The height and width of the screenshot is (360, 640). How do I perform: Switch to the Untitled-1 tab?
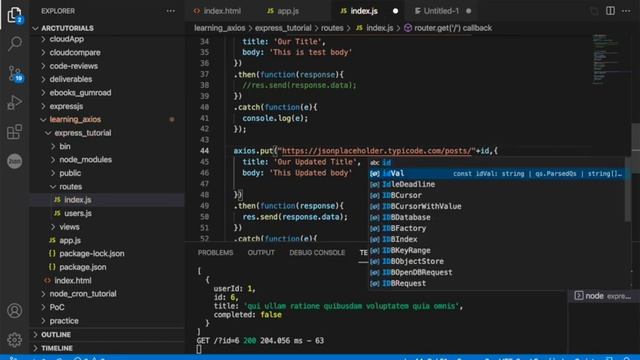coord(441,11)
